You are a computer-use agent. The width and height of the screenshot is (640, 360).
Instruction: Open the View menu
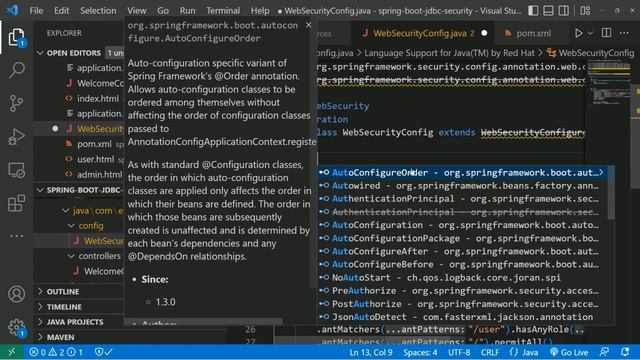coord(136,11)
